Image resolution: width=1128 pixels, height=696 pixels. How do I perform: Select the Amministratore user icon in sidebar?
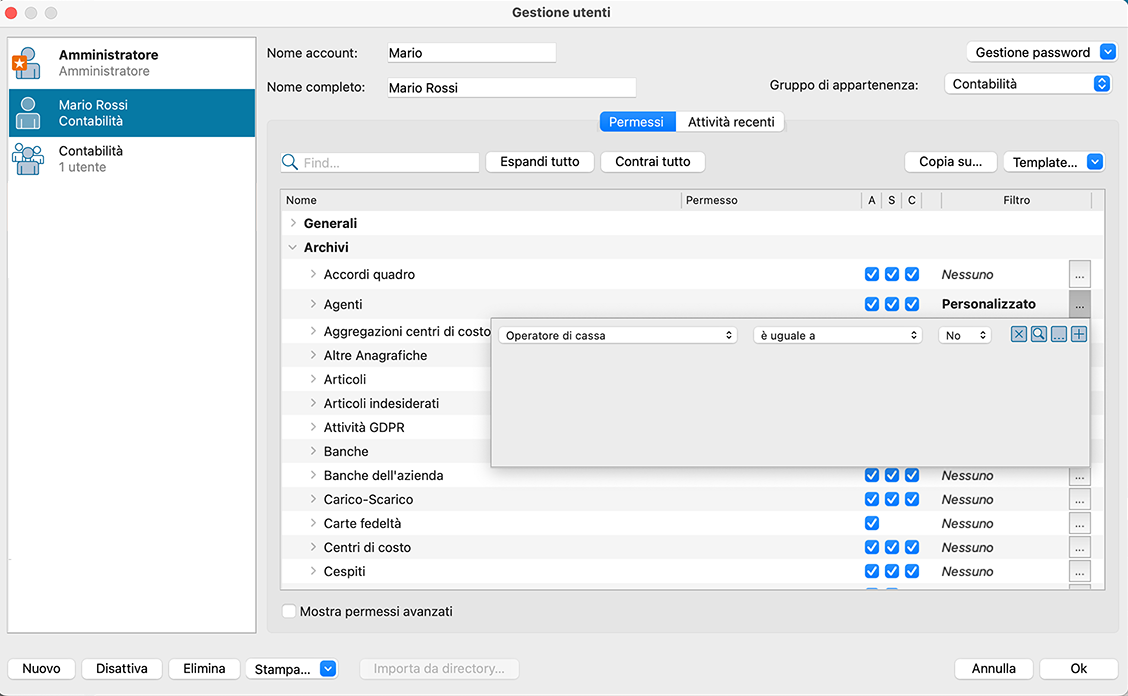(x=27, y=63)
